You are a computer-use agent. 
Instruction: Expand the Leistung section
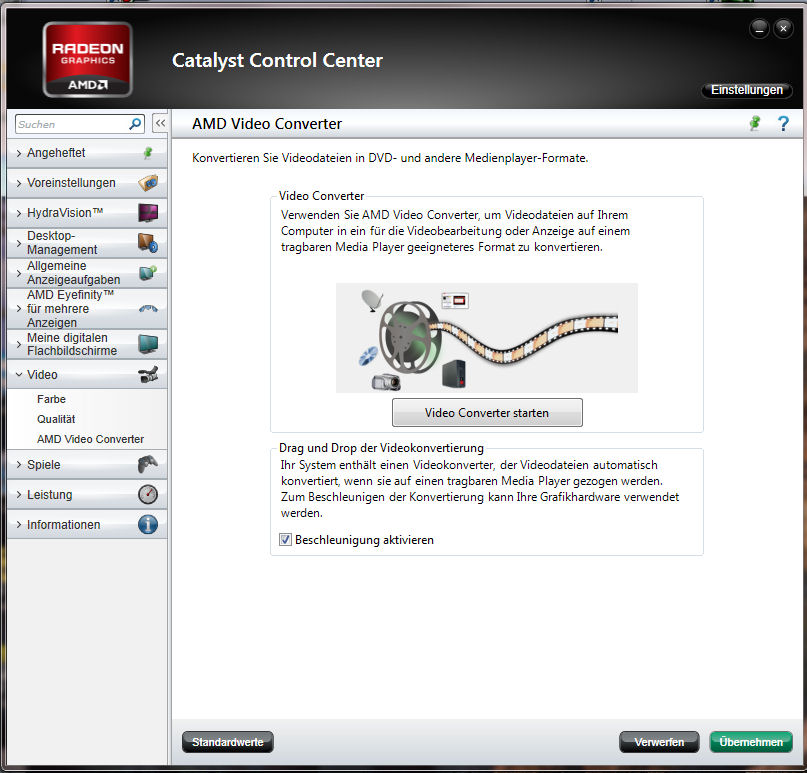click(87, 495)
